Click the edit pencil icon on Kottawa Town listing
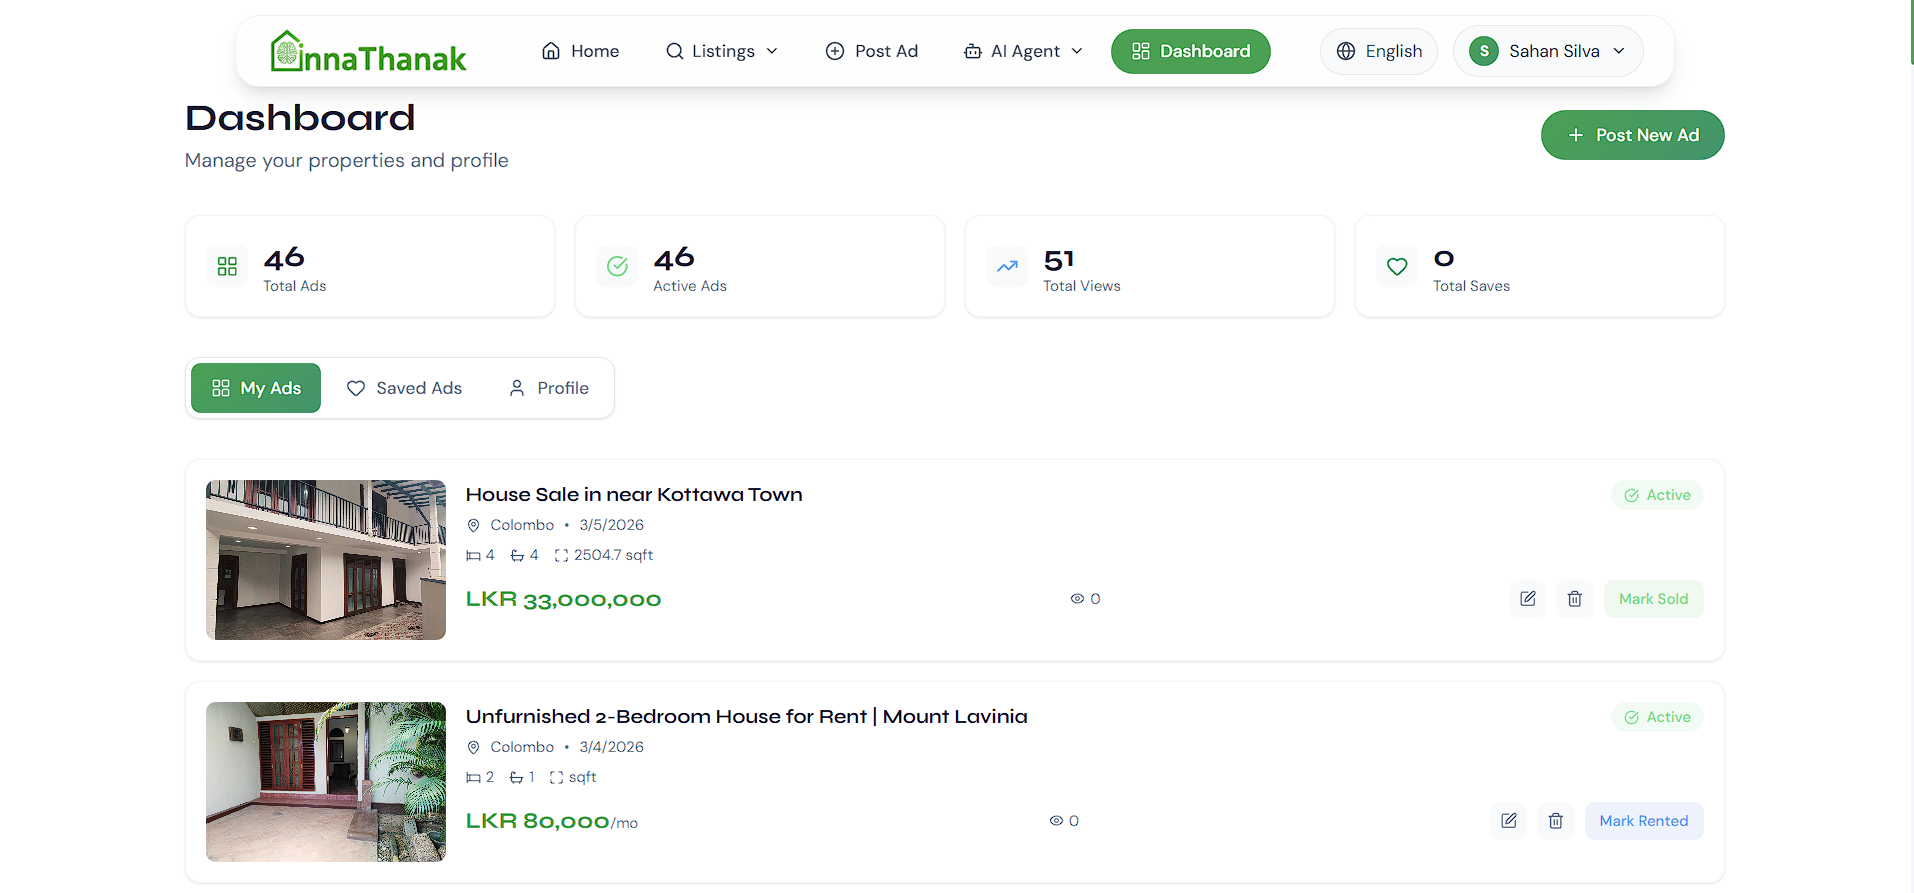This screenshot has width=1914, height=893. [1527, 598]
